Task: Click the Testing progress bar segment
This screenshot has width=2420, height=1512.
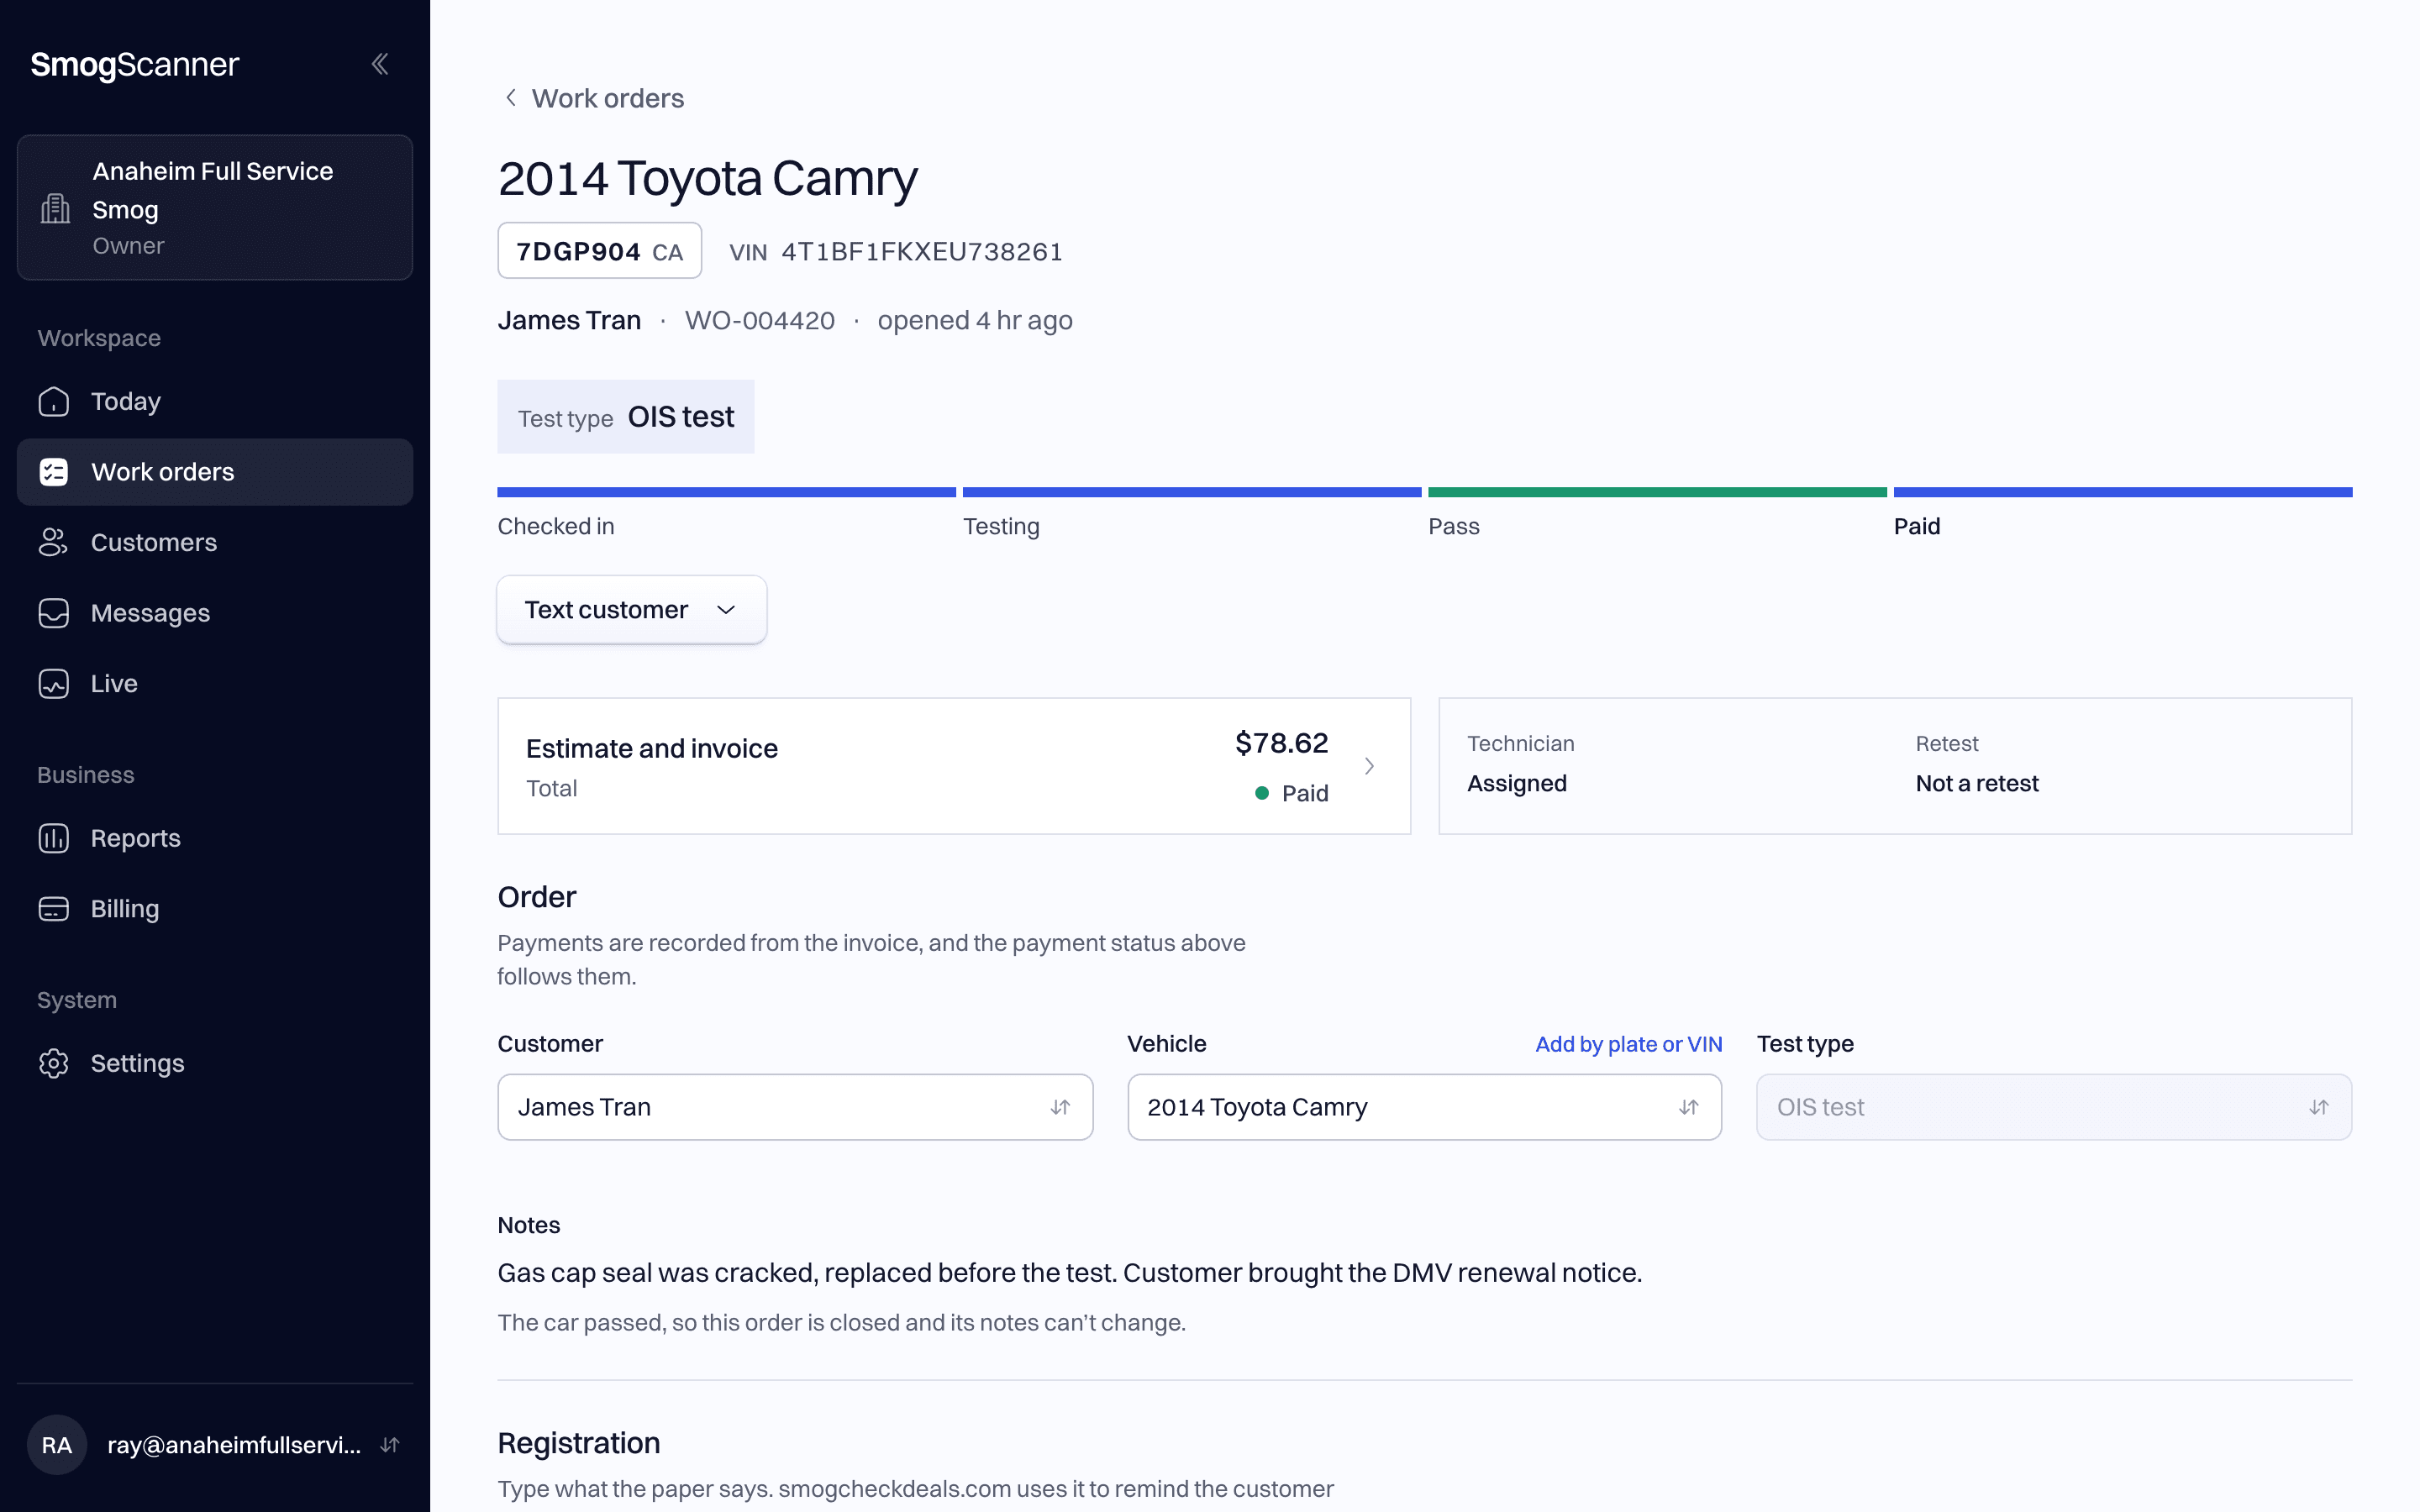Action: tap(1192, 492)
